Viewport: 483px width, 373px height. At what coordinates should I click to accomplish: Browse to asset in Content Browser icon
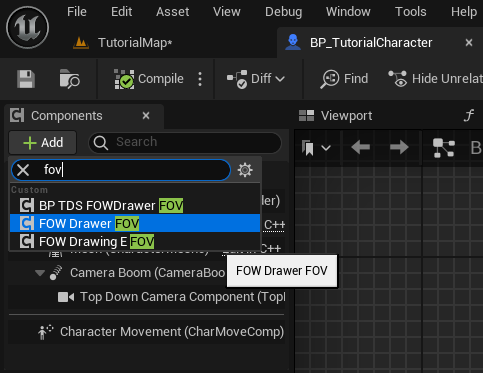click(69, 79)
